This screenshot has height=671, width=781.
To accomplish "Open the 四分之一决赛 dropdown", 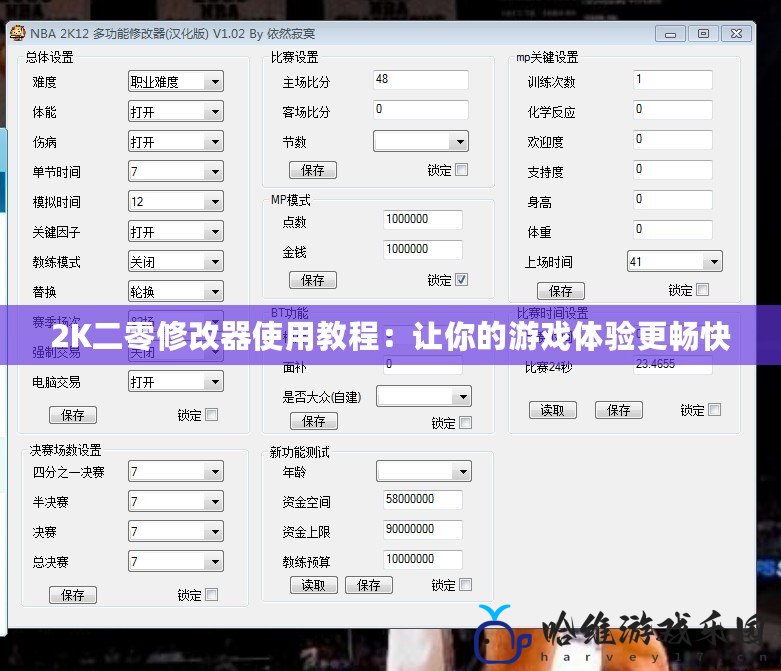I will (175, 471).
